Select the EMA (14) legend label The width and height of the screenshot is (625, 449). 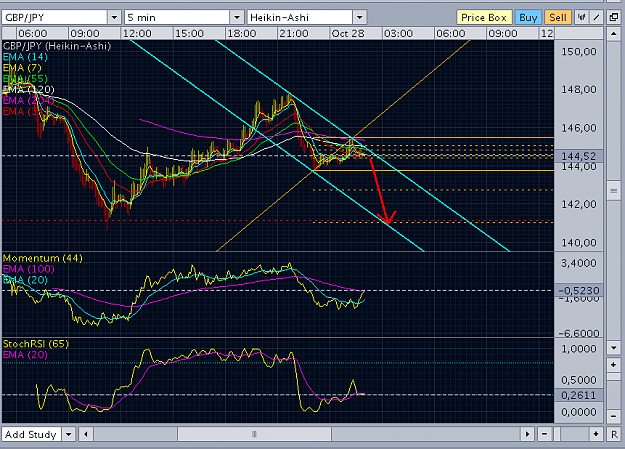click(26, 57)
